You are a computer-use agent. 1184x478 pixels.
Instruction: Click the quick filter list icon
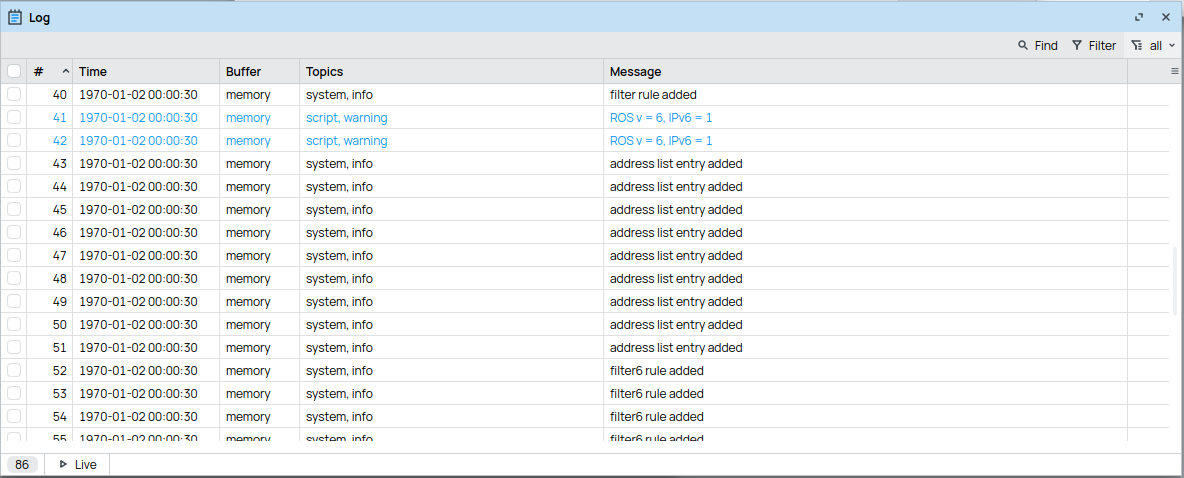point(1136,46)
